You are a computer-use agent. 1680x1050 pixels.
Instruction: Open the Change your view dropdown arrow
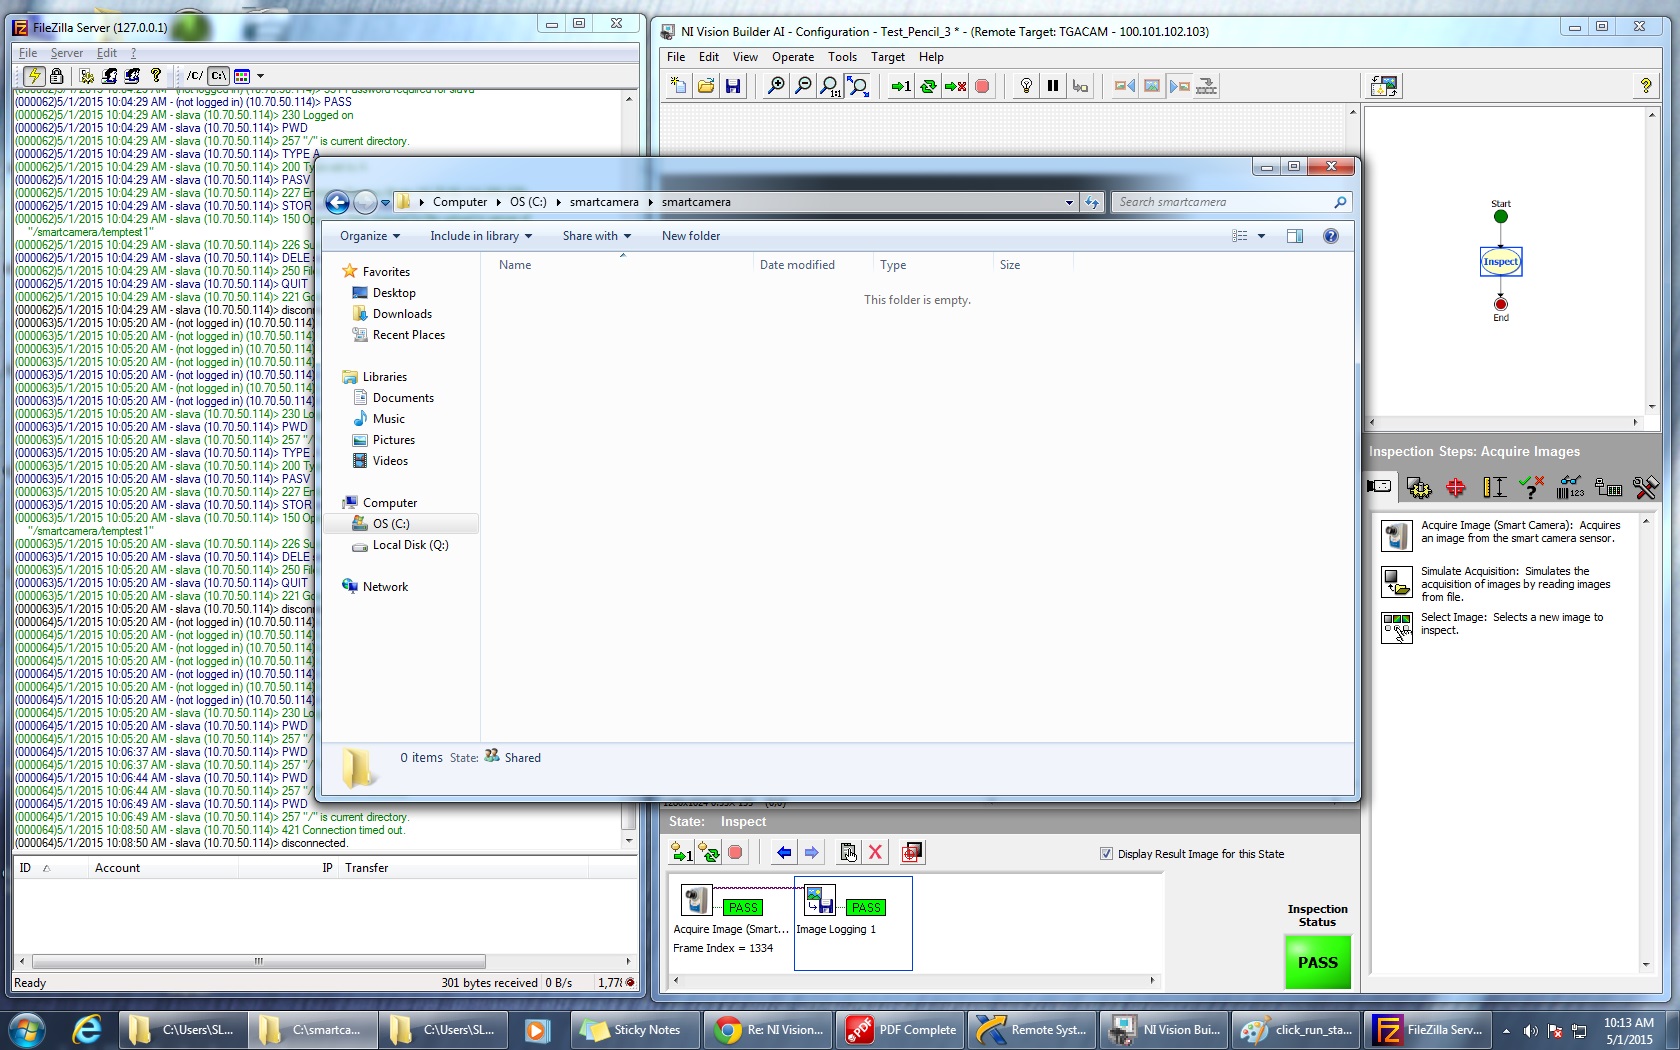1262,236
